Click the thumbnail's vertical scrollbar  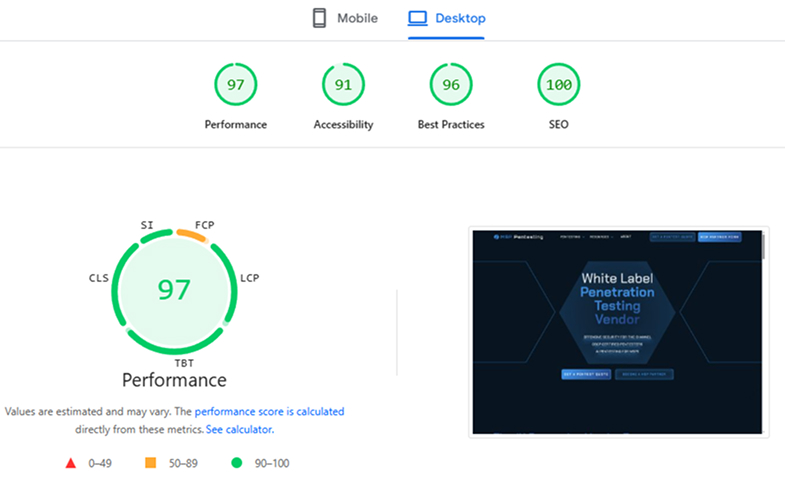coord(763,247)
